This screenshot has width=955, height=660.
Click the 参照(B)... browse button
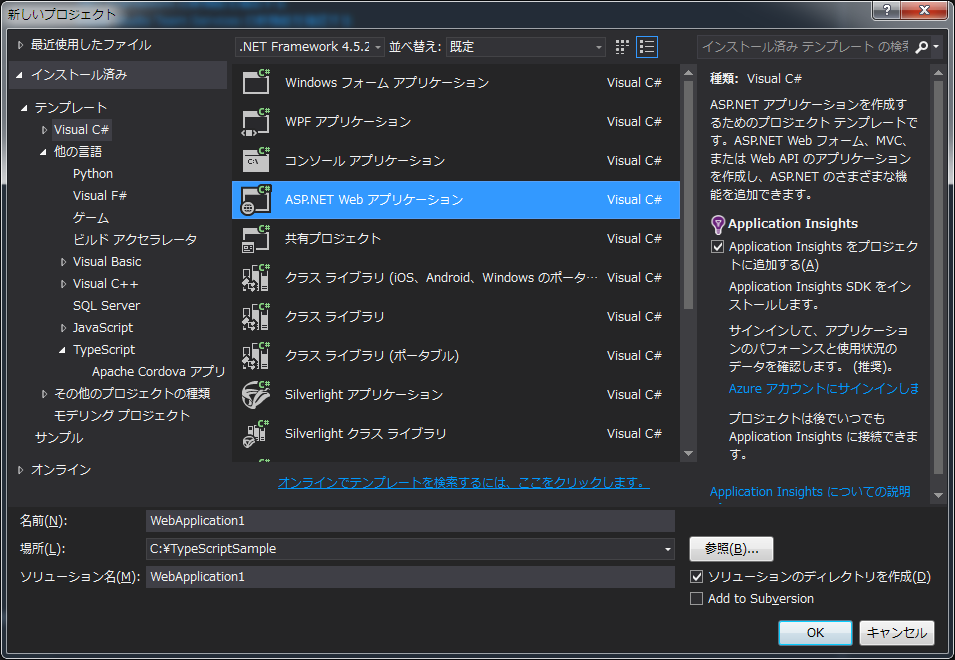coord(731,549)
